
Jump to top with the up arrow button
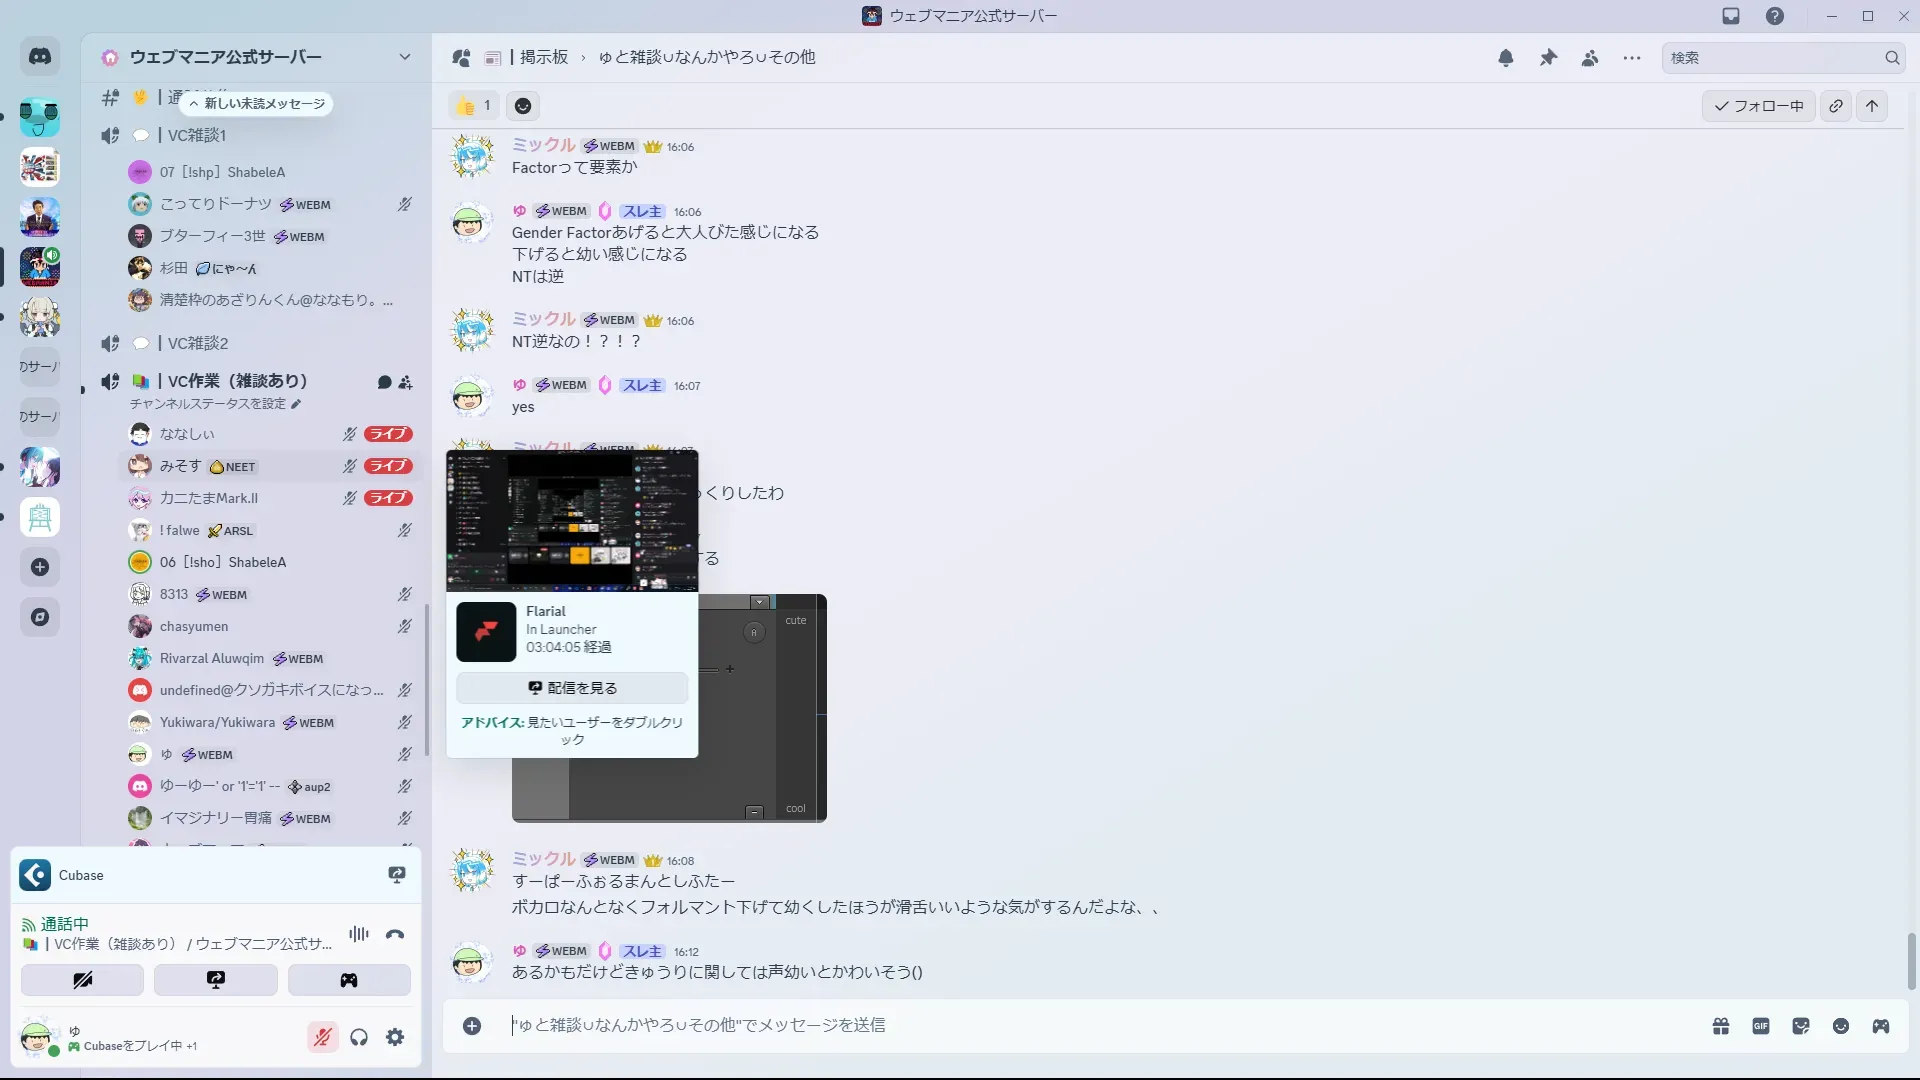[x=1872, y=106]
